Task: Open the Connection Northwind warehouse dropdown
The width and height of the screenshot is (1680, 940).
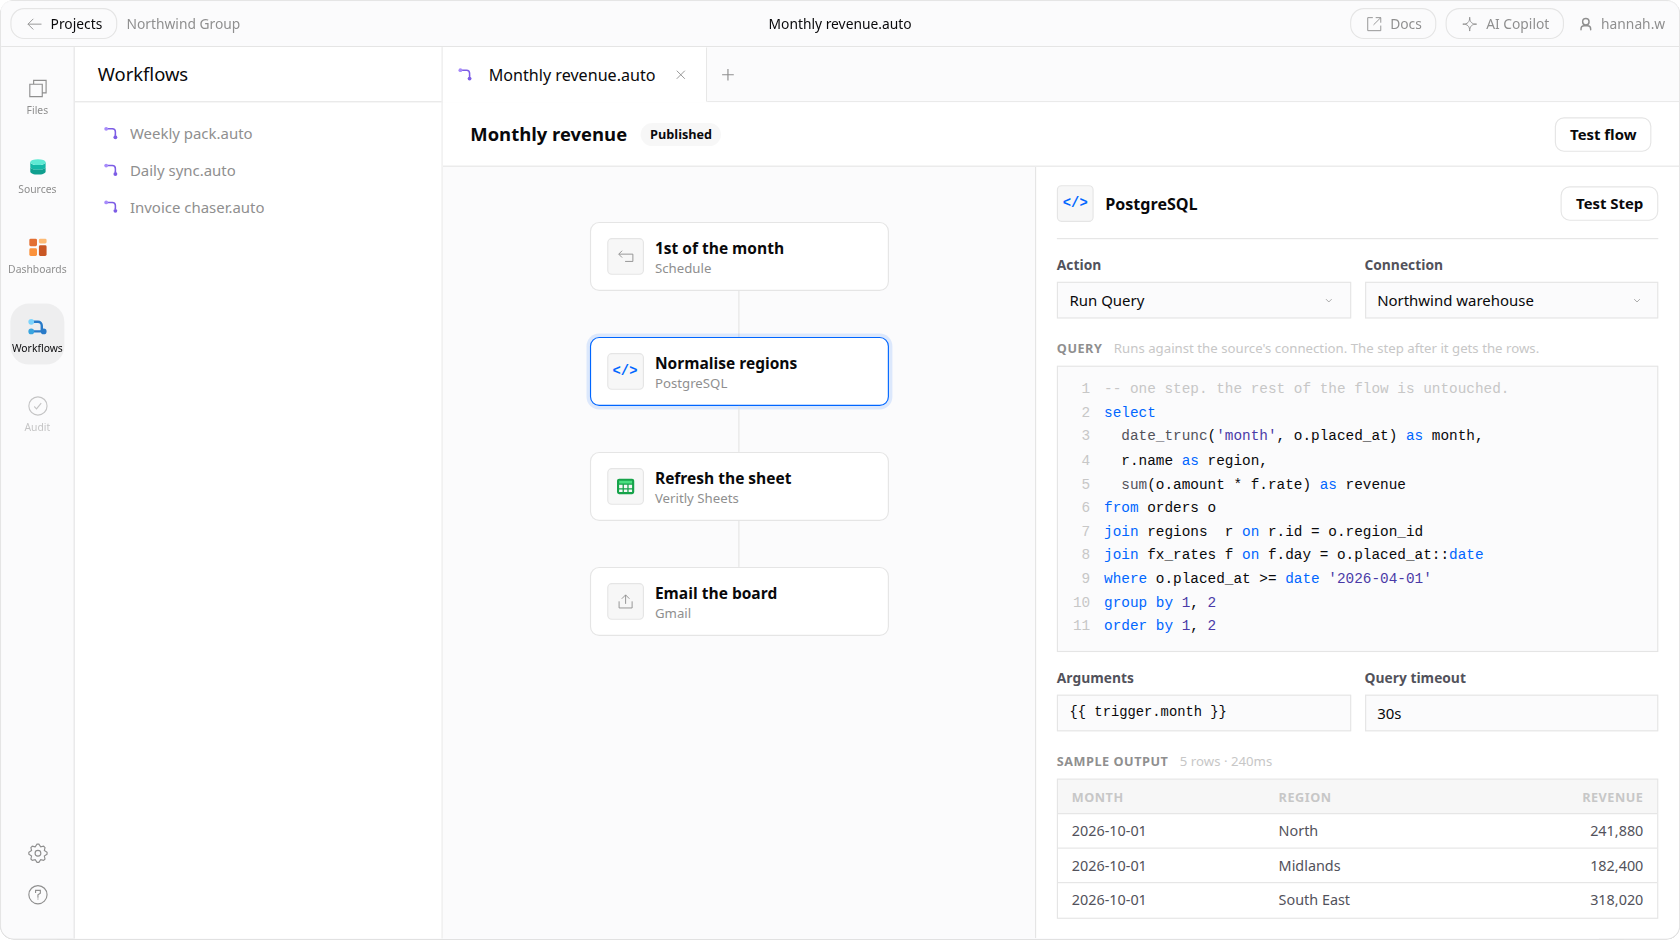Action: coord(1510,301)
